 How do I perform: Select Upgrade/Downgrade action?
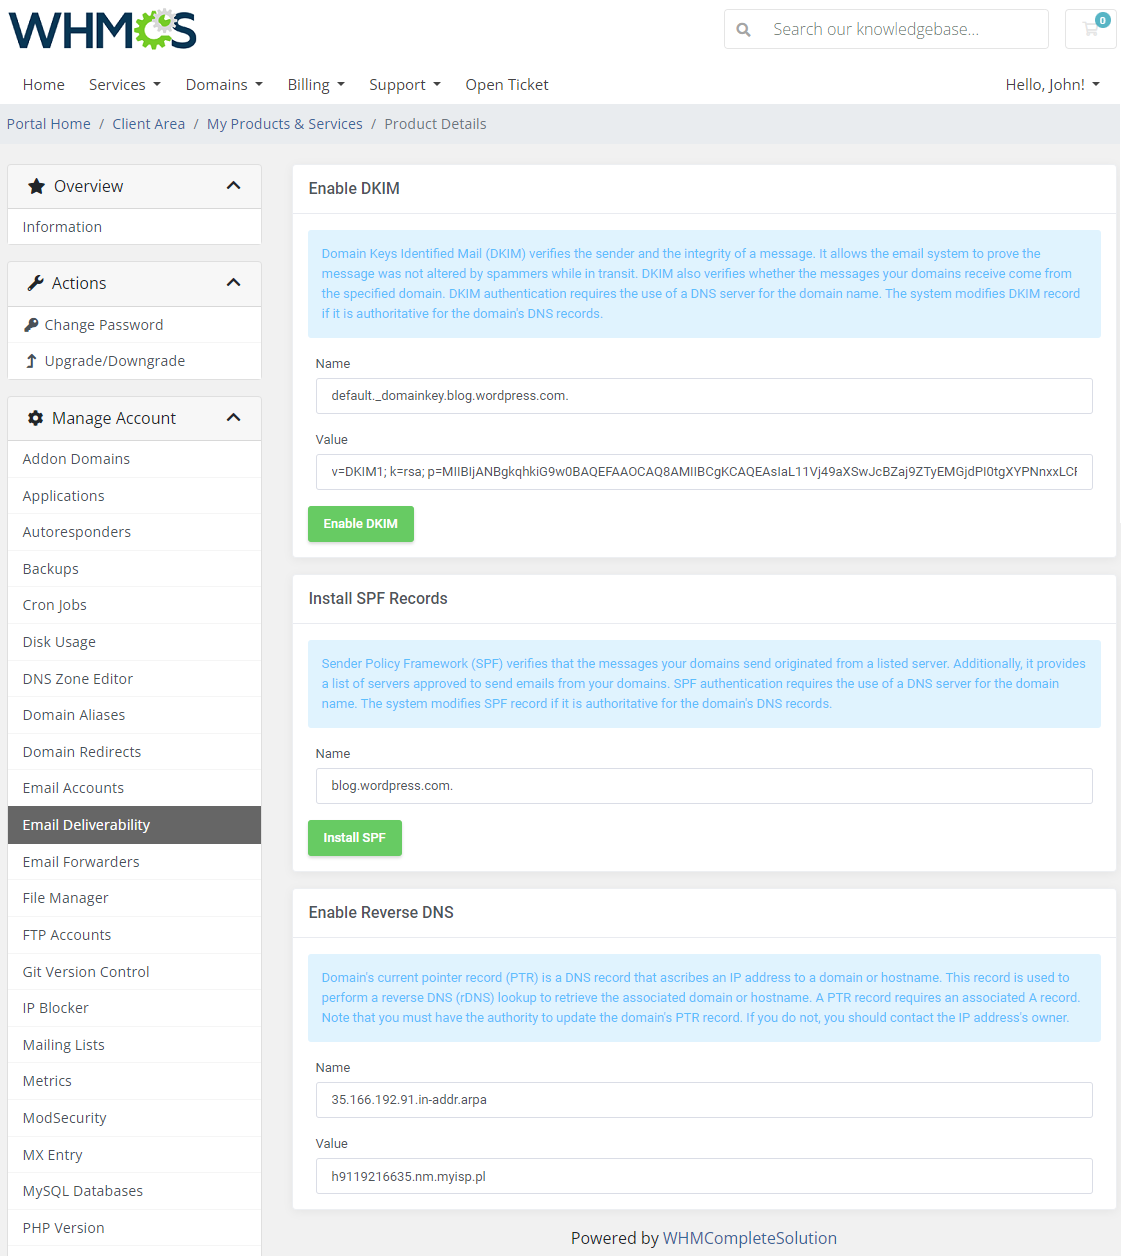pos(134,361)
